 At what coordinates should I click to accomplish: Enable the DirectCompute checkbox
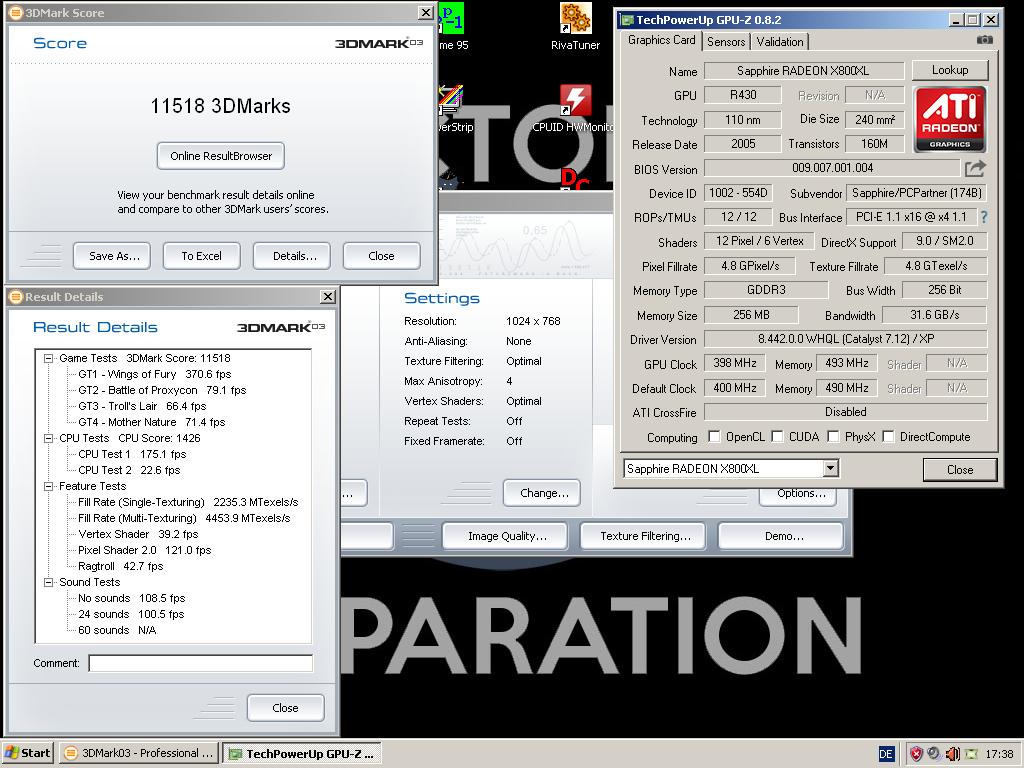click(x=888, y=436)
